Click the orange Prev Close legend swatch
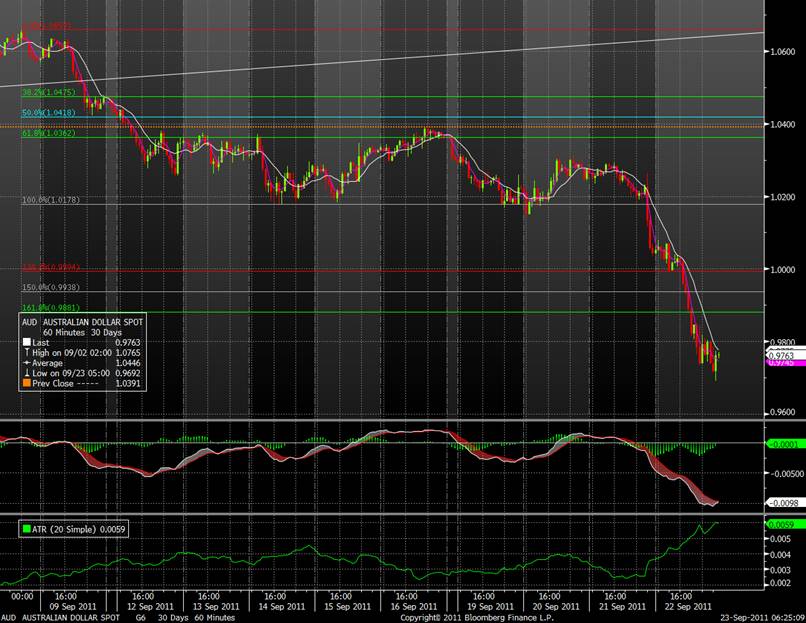The width and height of the screenshot is (806, 623). [x=27, y=381]
